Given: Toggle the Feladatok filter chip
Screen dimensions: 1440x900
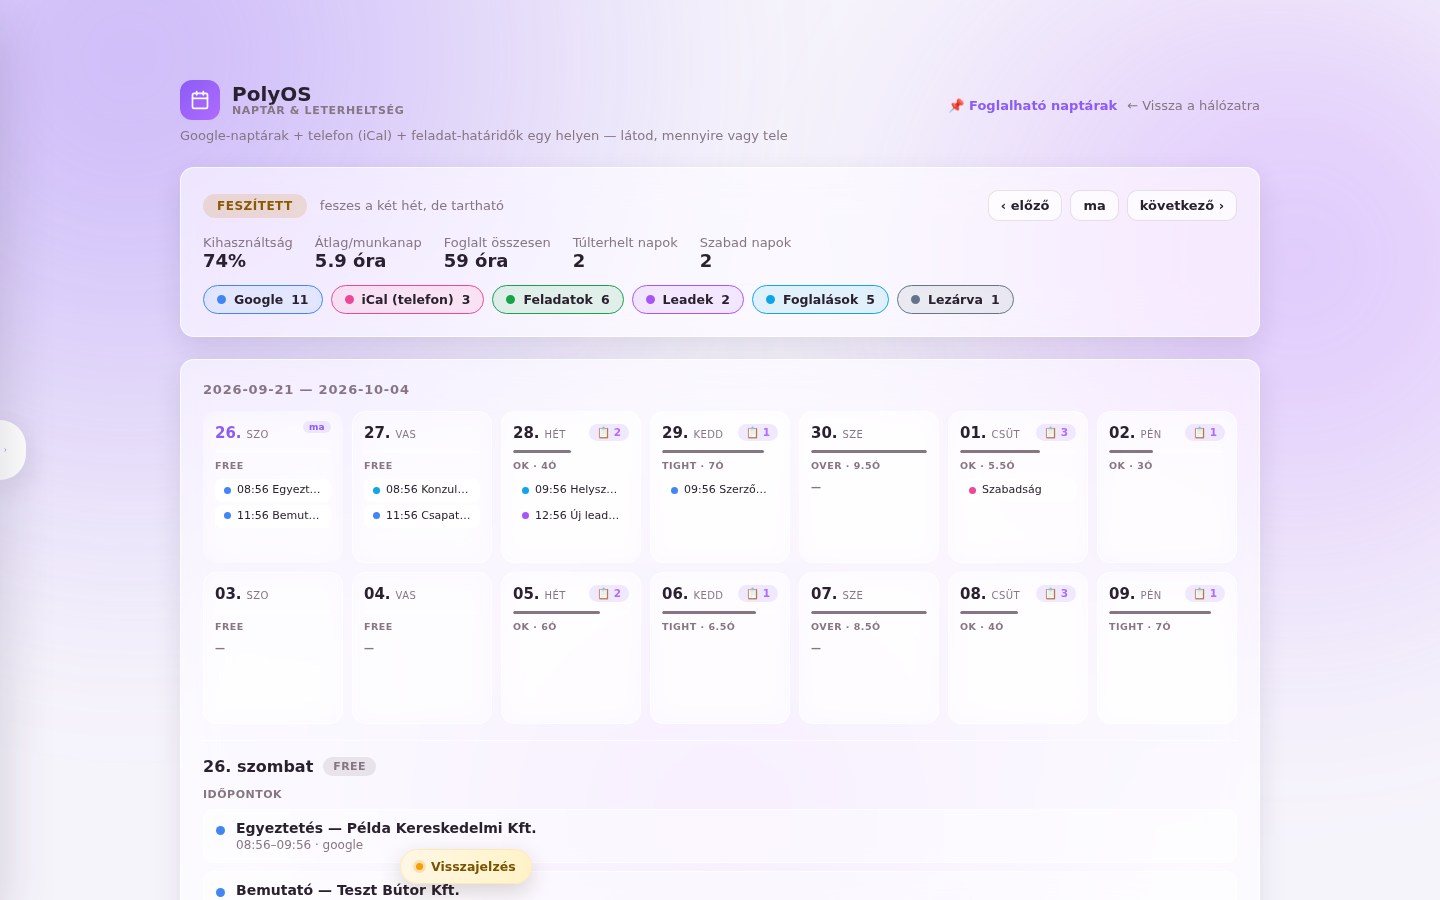Looking at the screenshot, I should coord(558,300).
